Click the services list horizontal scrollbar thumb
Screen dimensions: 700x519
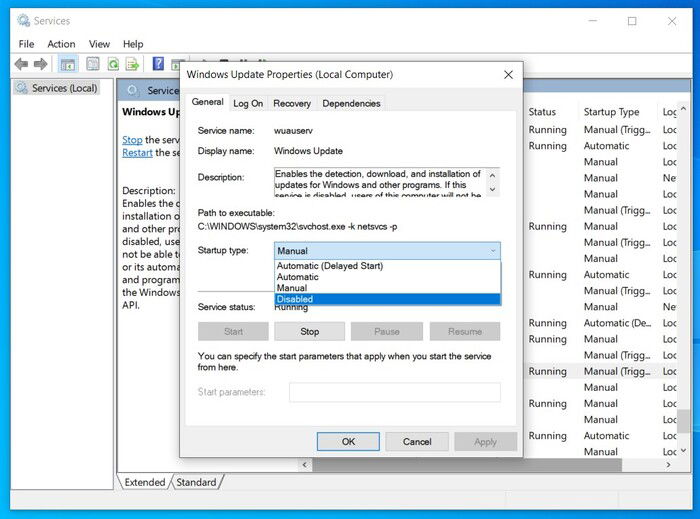[467, 465]
